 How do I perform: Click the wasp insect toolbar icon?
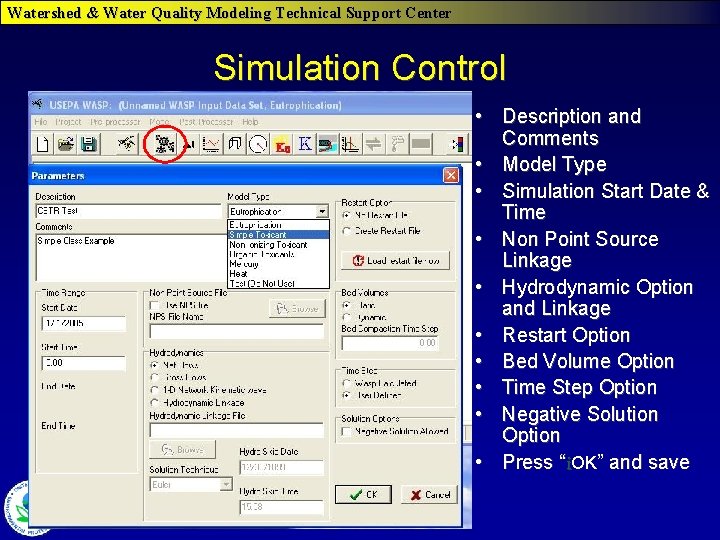pos(127,144)
